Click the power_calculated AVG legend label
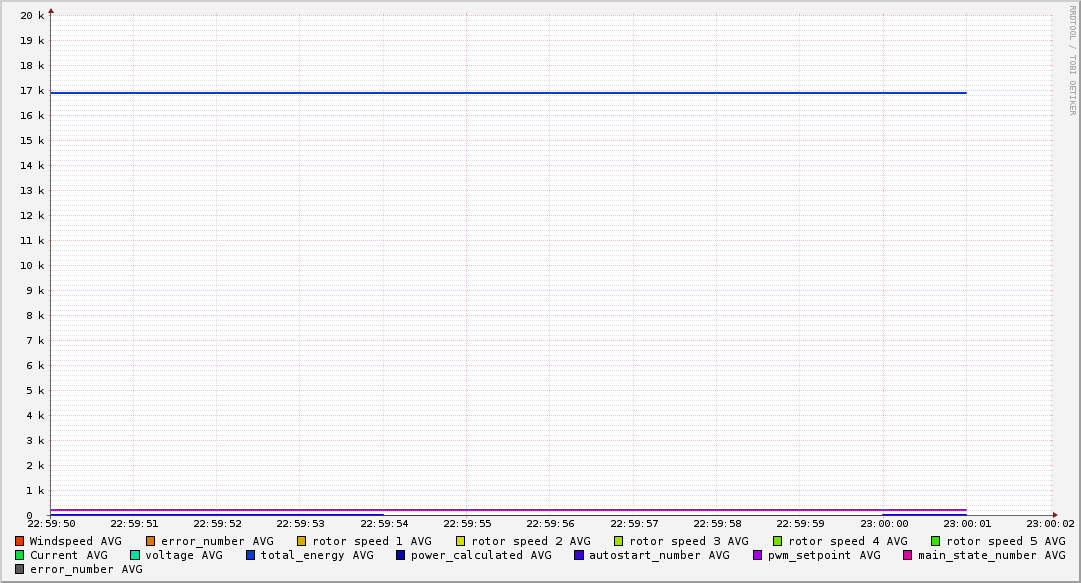Image resolution: width=1081 pixels, height=583 pixels. point(480,555)
